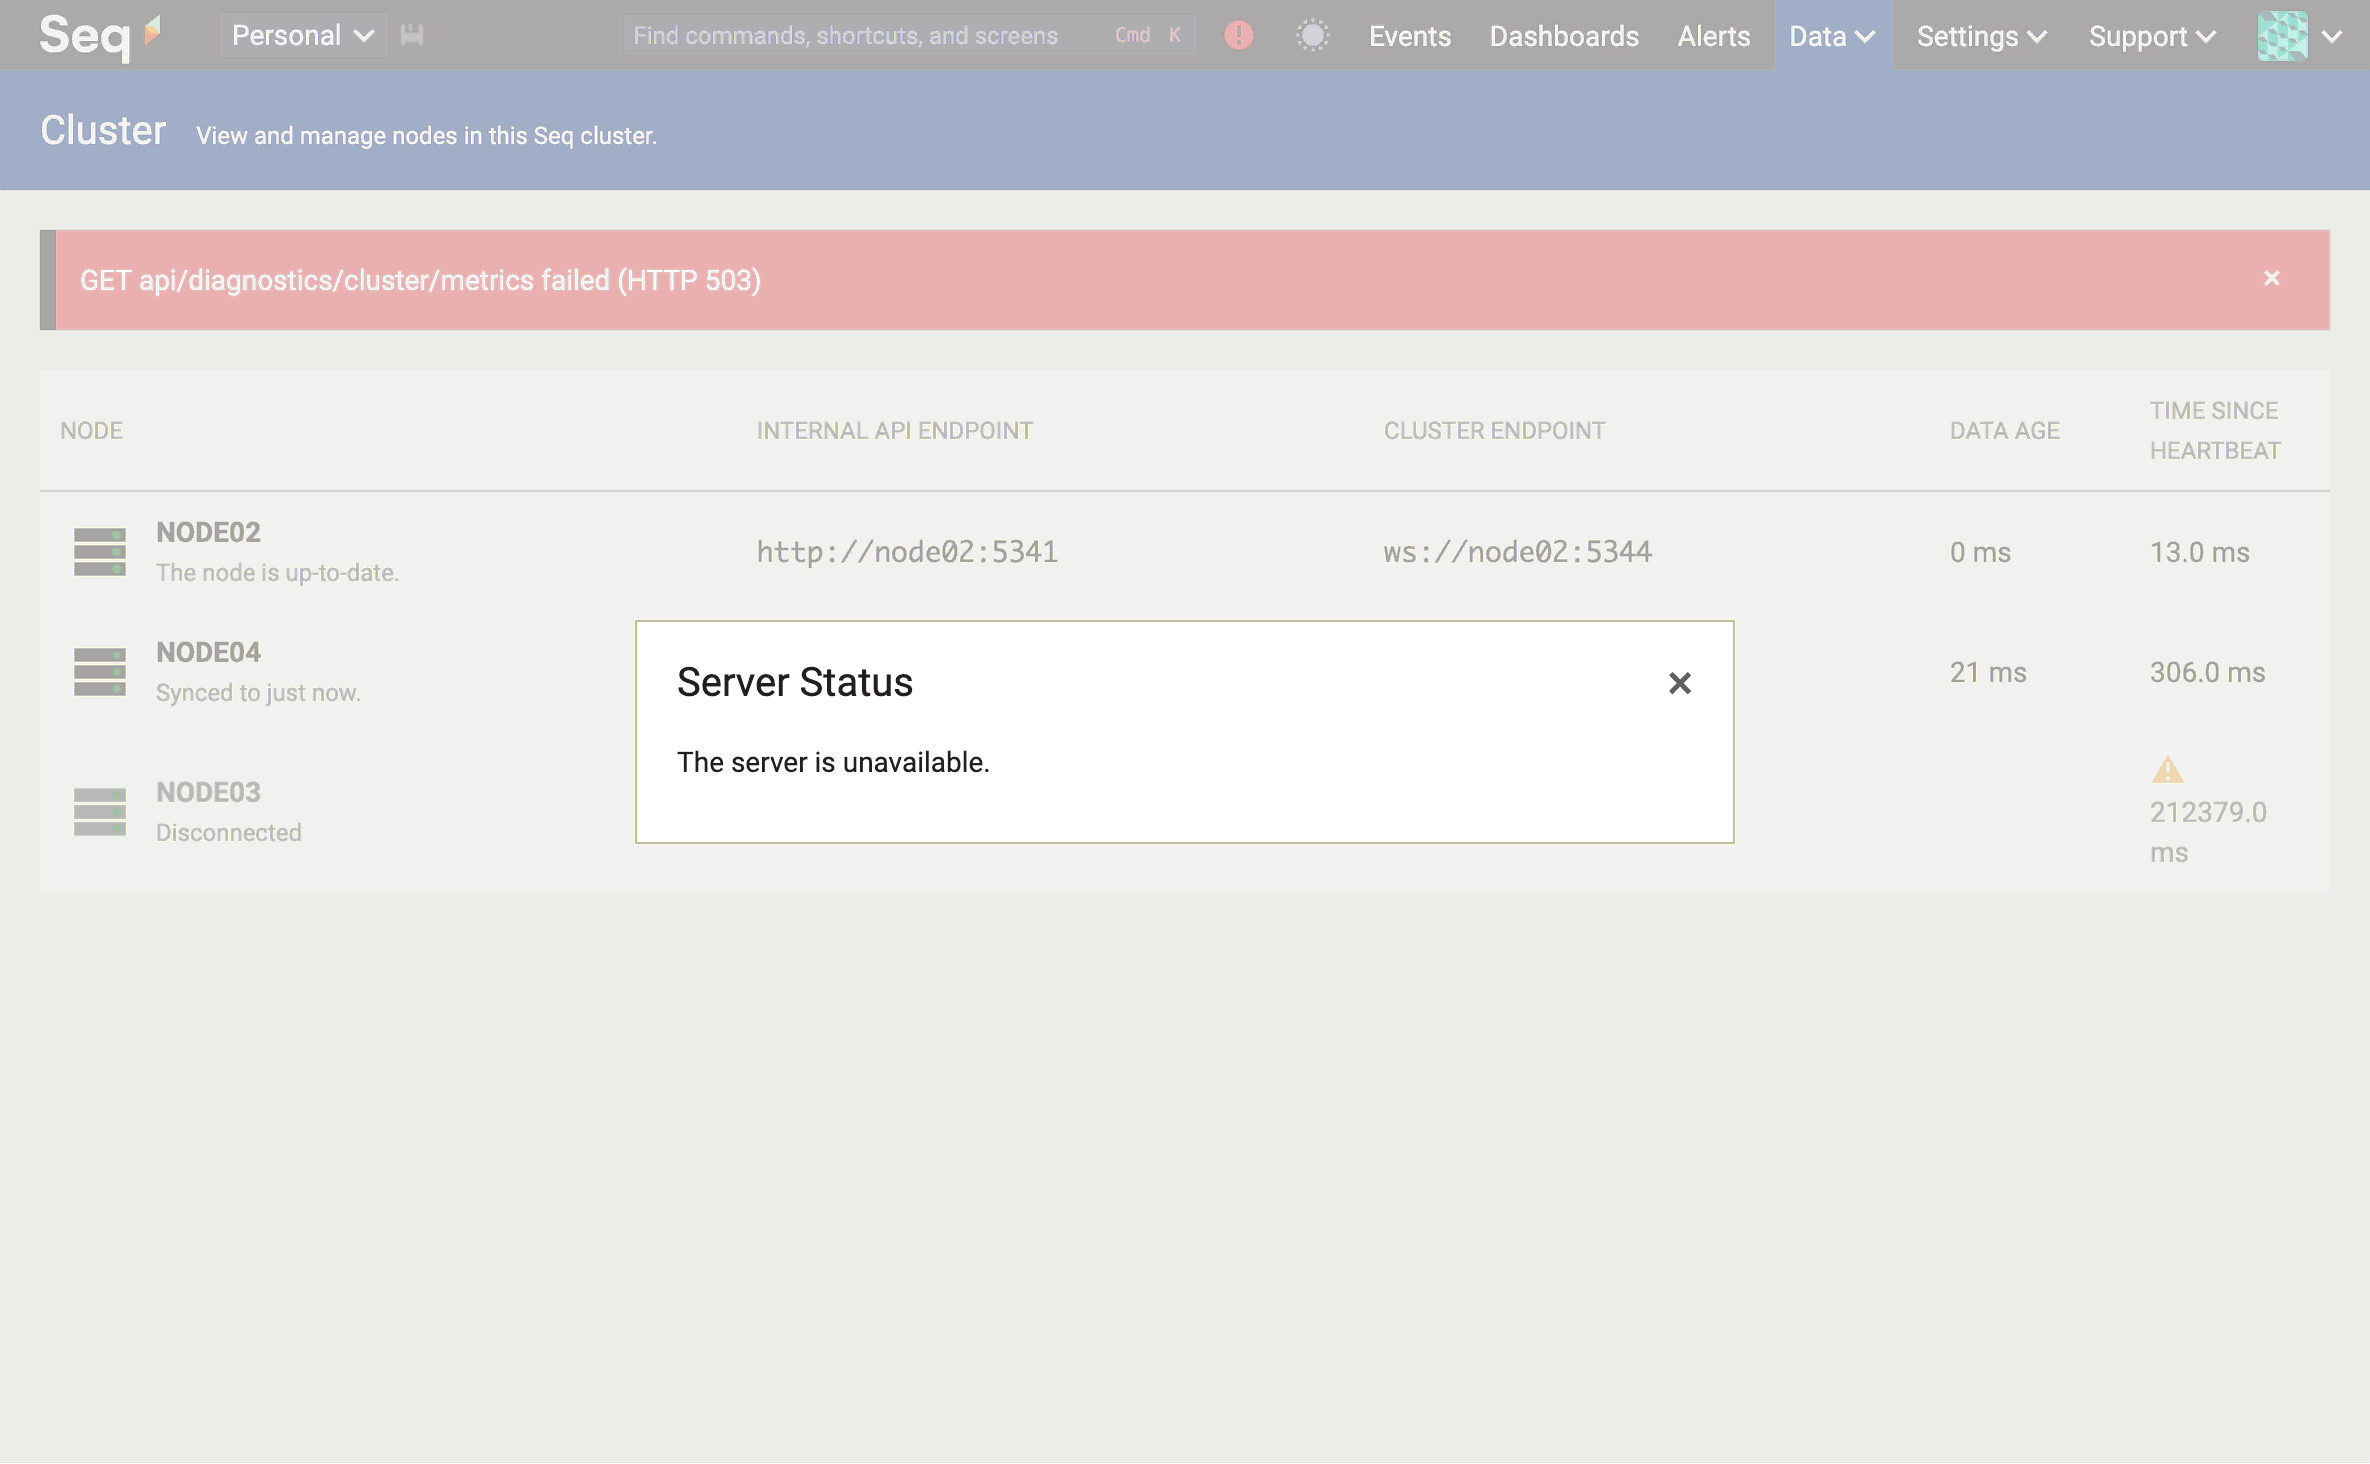Open the Alerts page
Viewport: 2370px width, 1464px height.
coord(1714,36)
